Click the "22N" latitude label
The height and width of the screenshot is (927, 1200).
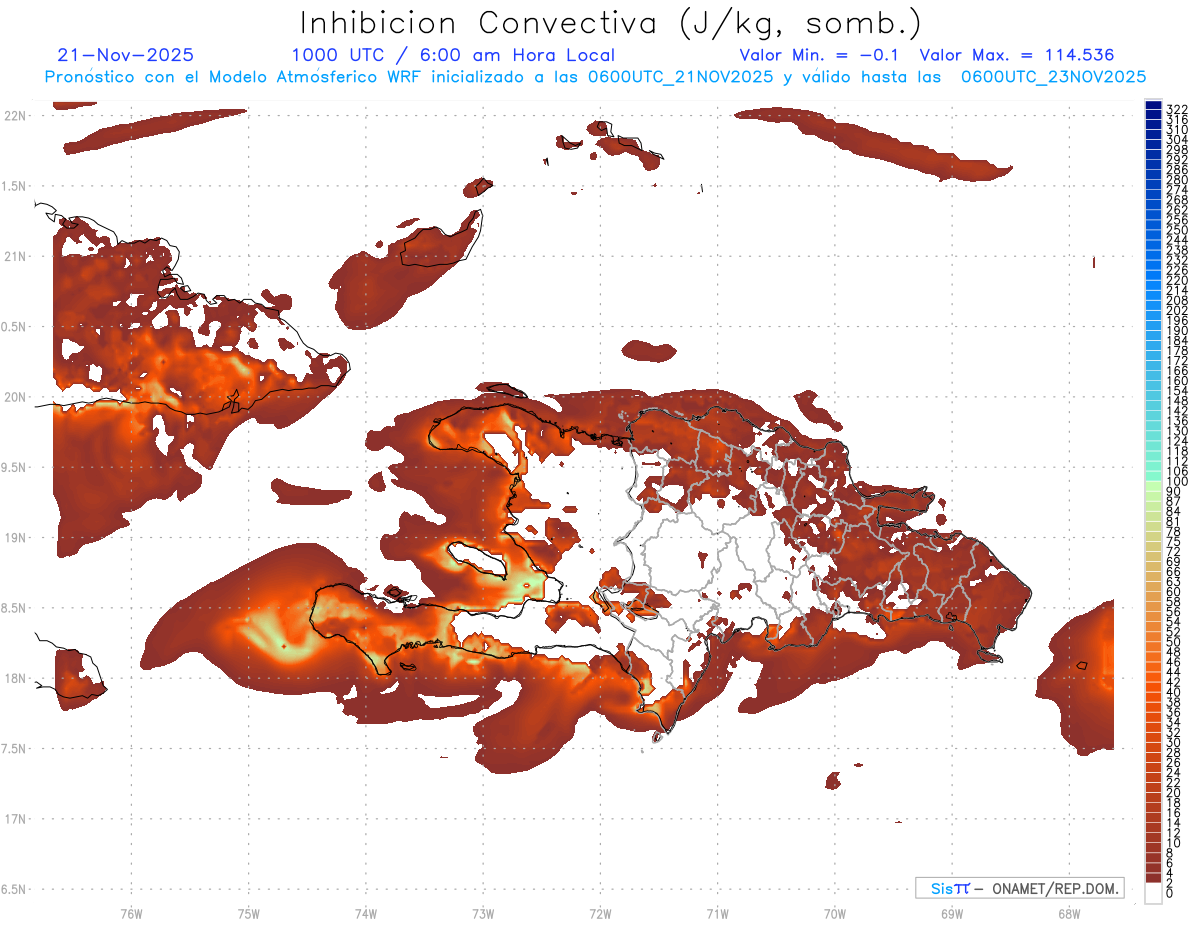point(15,116)
